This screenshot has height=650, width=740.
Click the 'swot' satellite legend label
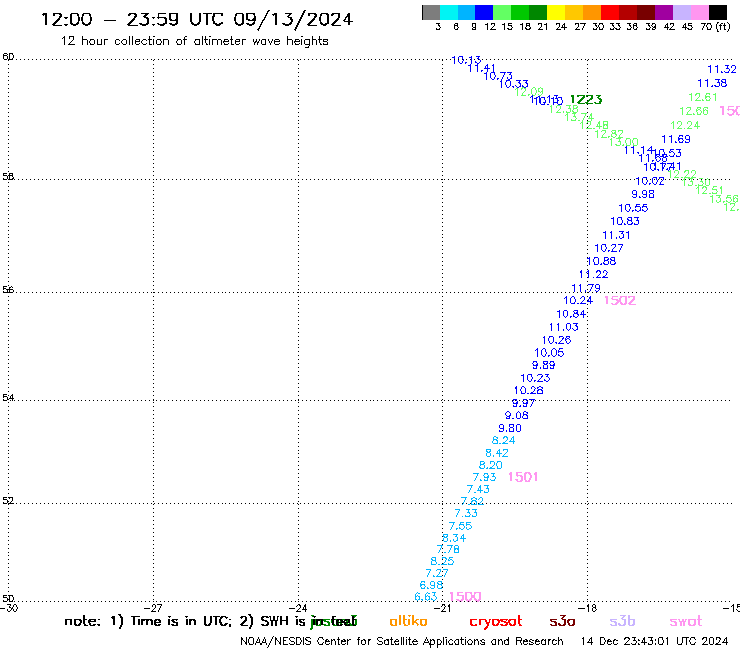click(686, 621)
